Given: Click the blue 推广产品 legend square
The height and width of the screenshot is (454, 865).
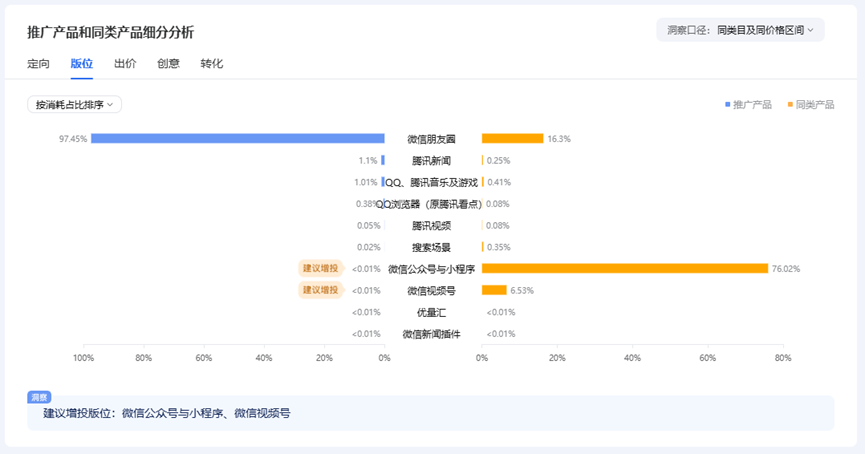Looking at the screenshot, I should click(727, 104).
